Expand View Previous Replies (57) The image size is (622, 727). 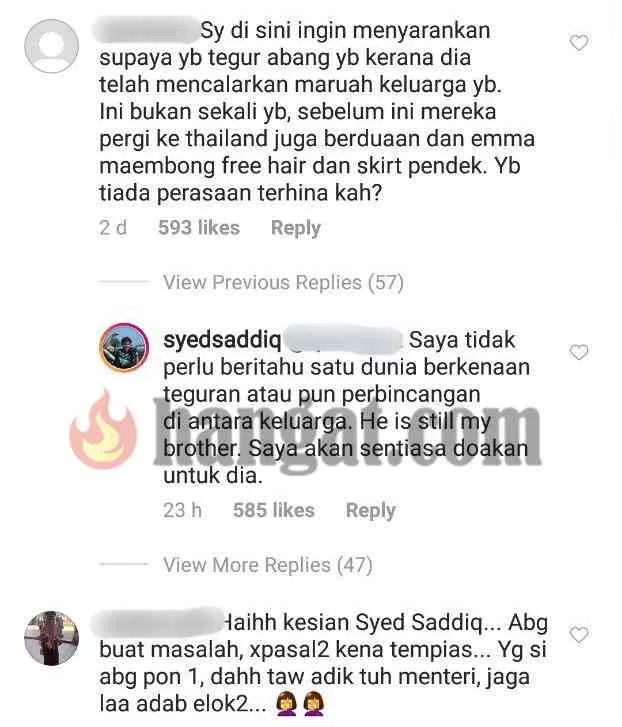283,282
